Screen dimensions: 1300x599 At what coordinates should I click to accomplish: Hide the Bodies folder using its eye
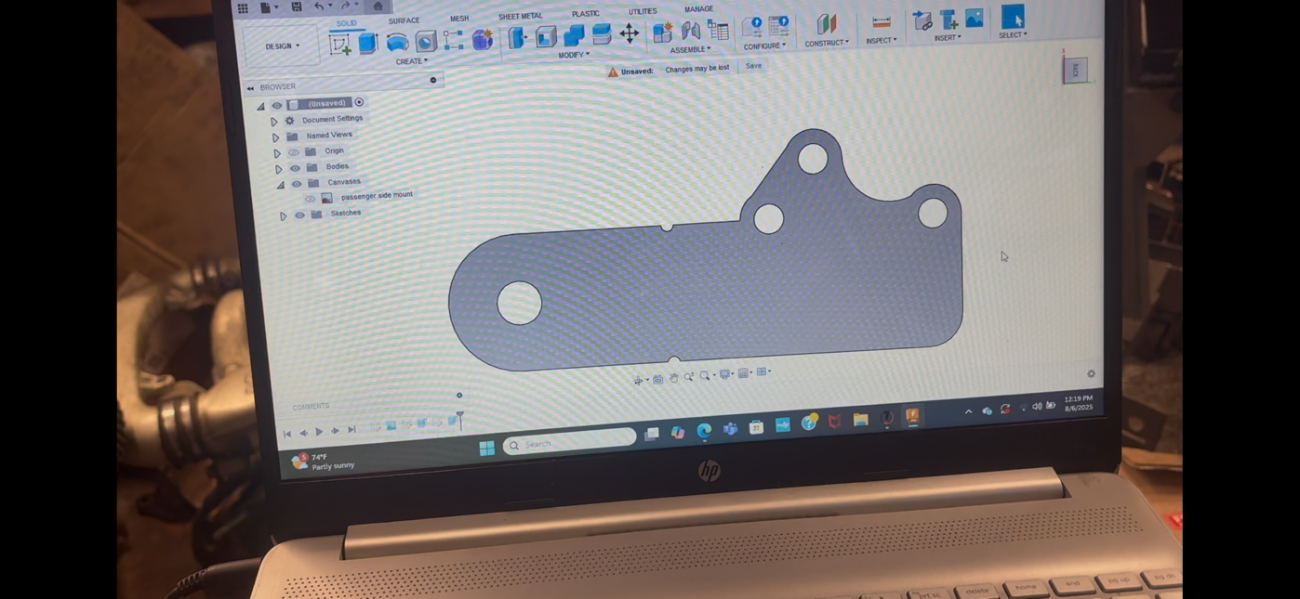295,168
